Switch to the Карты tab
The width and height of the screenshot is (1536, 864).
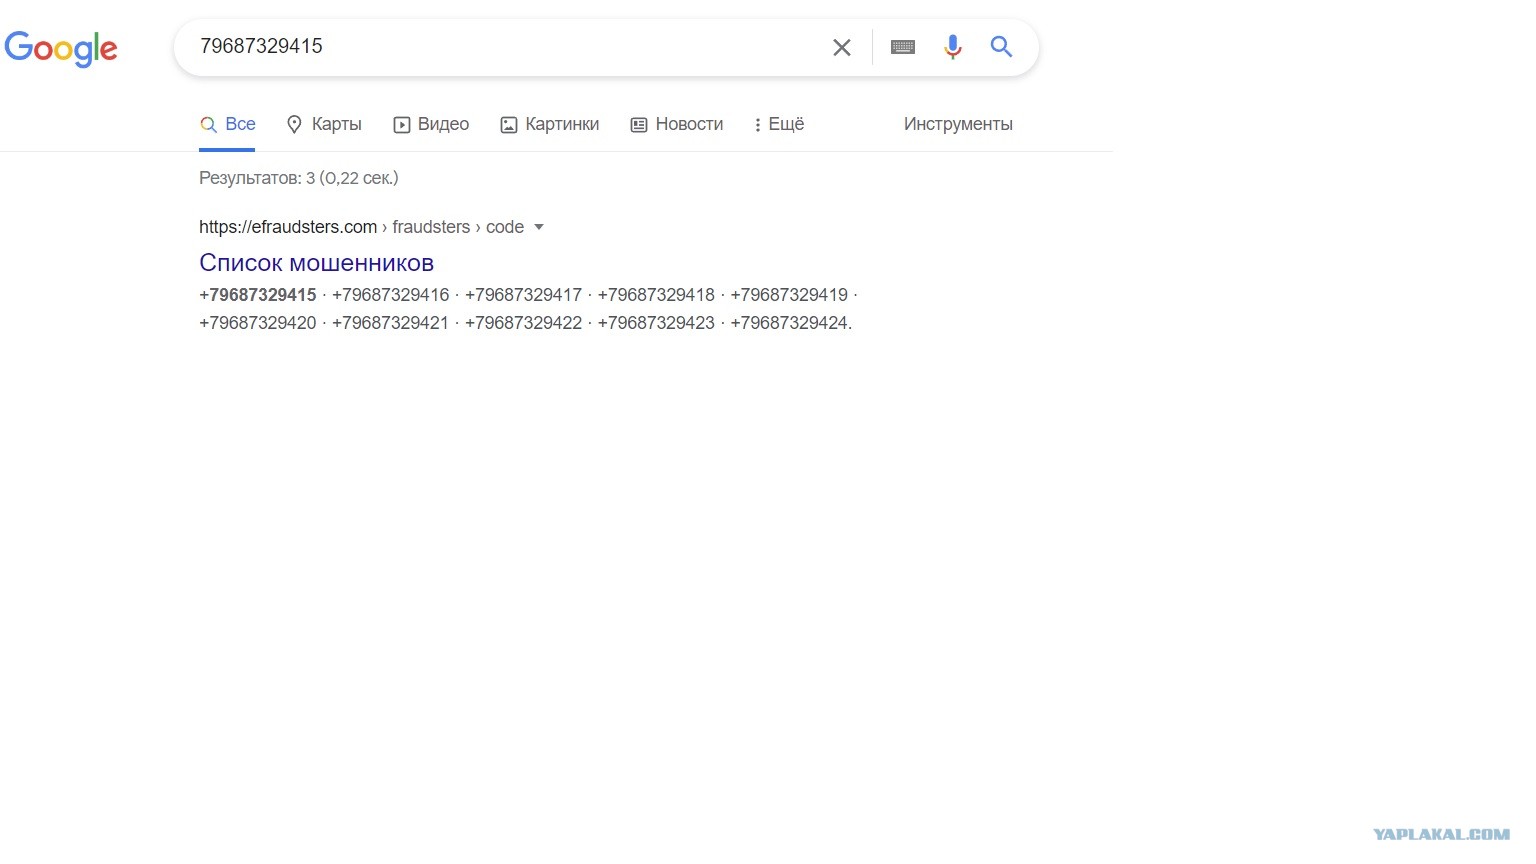click(324, 124)
